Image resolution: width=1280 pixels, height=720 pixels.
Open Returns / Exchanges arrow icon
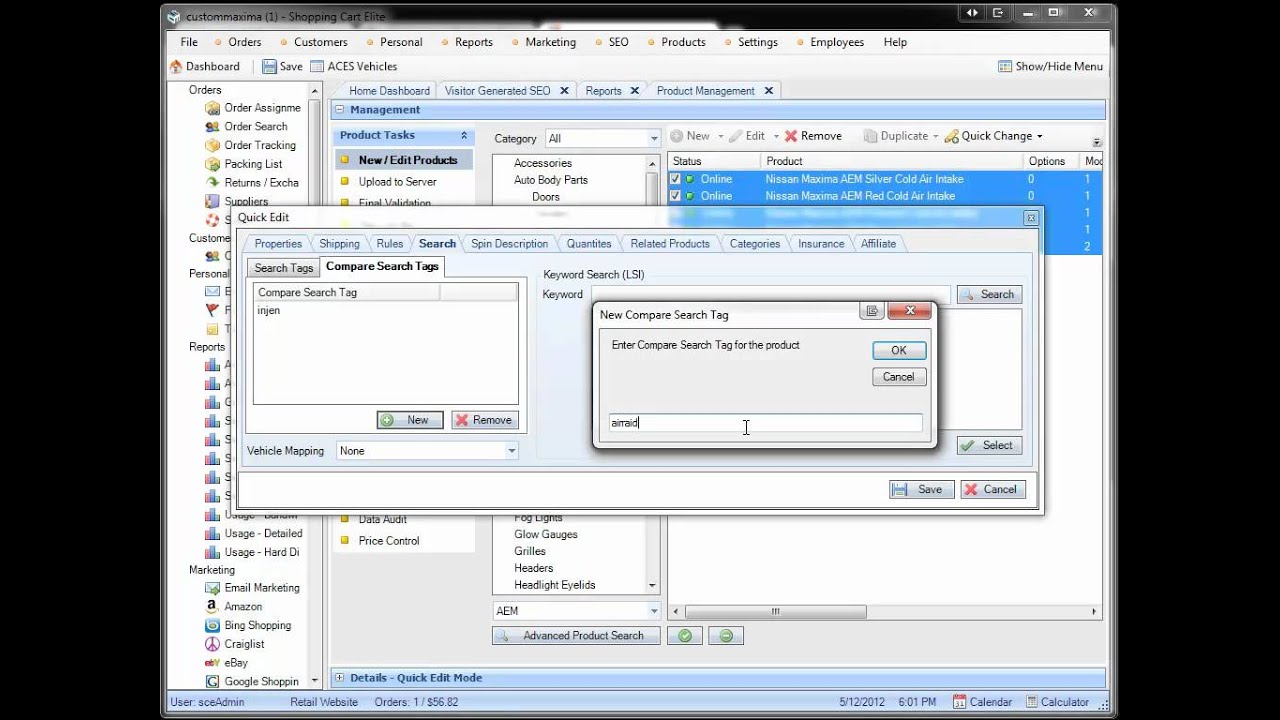[212, 183]
